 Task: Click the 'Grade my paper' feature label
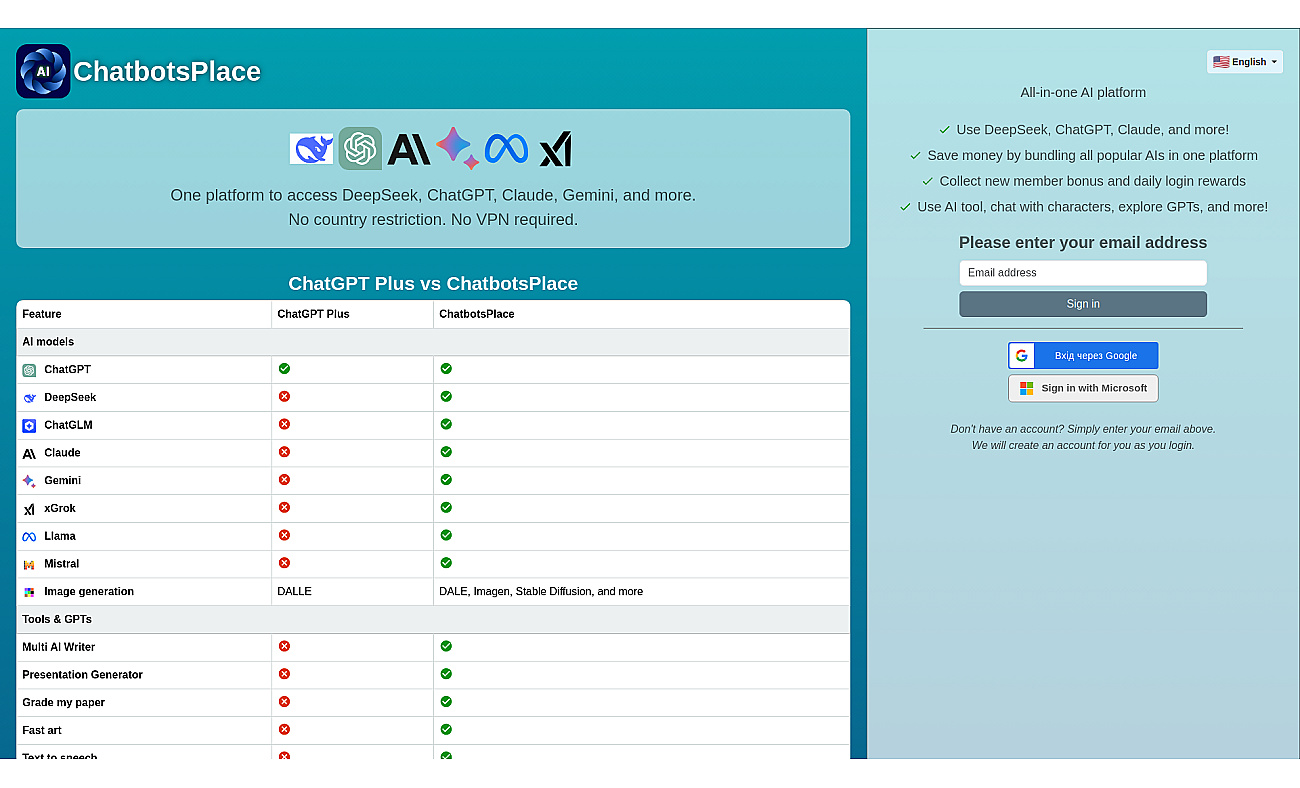point(63,703)
